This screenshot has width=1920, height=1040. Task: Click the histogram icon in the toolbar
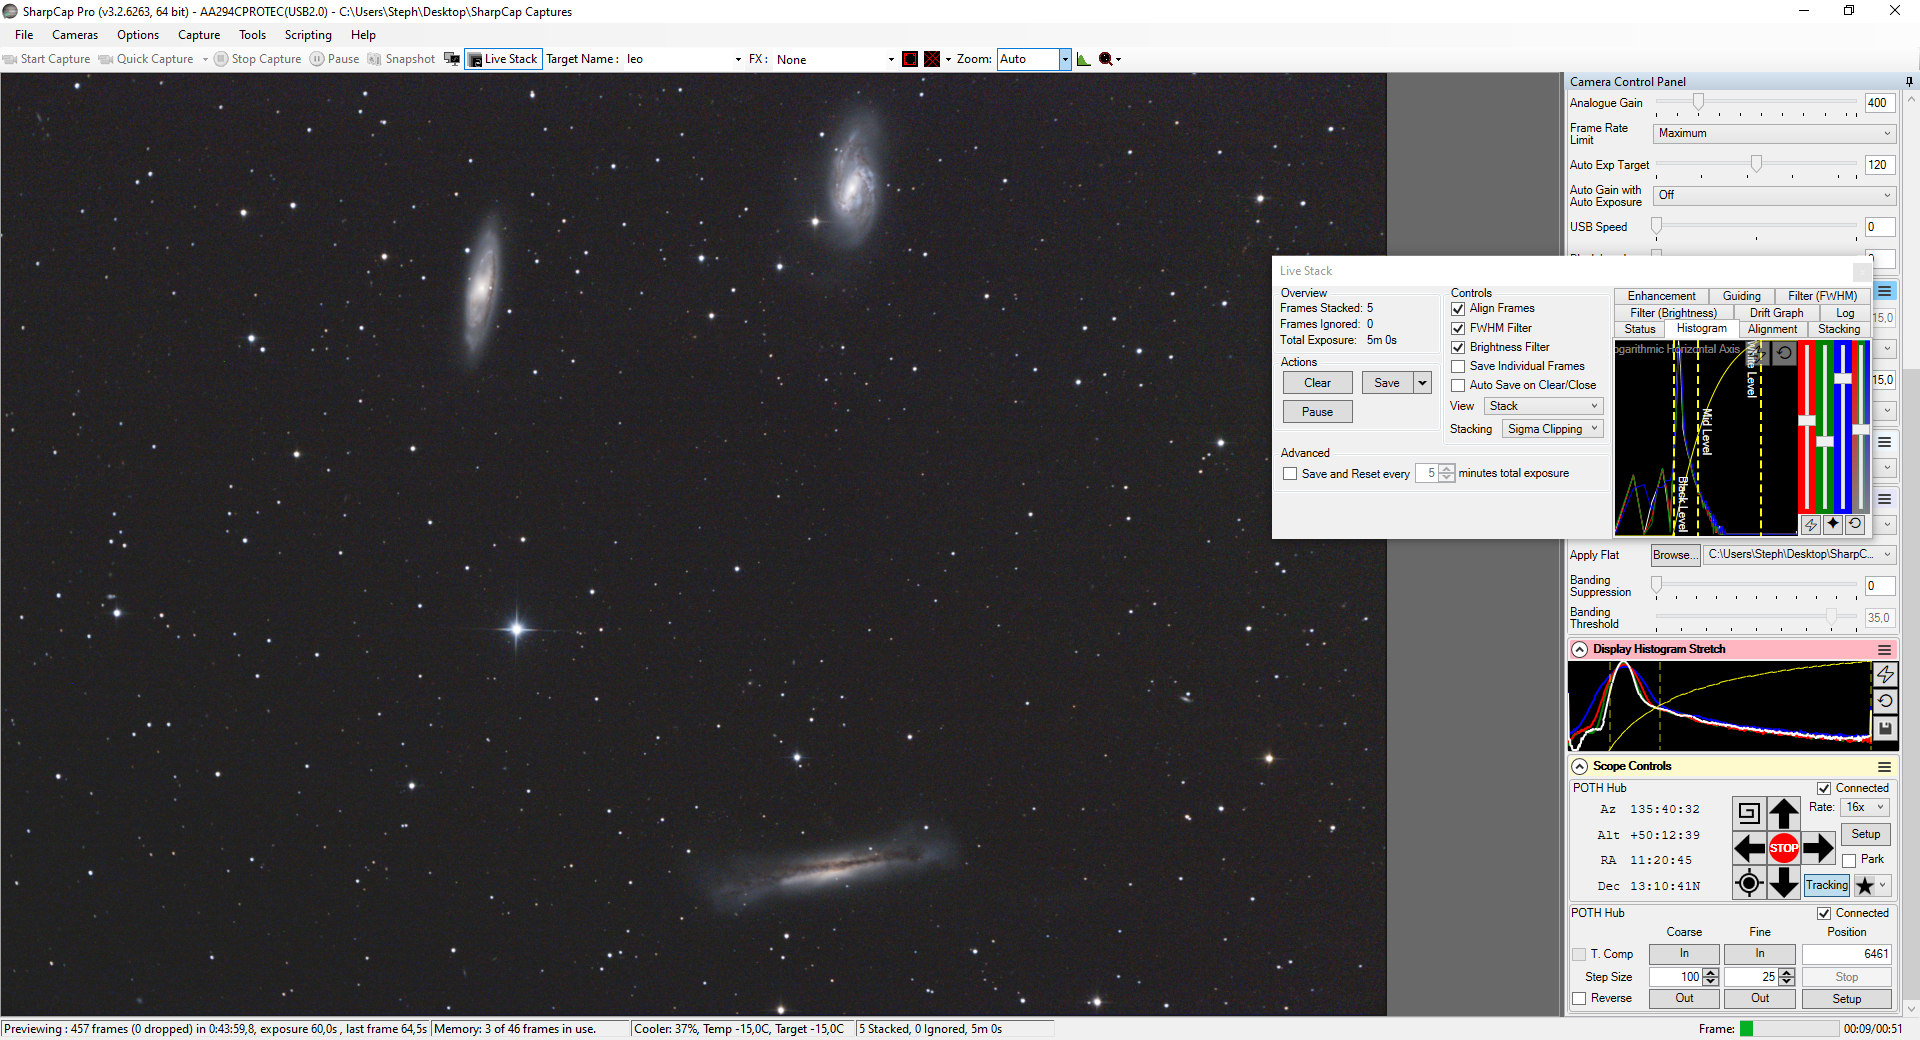click(x=1083, y=59)
